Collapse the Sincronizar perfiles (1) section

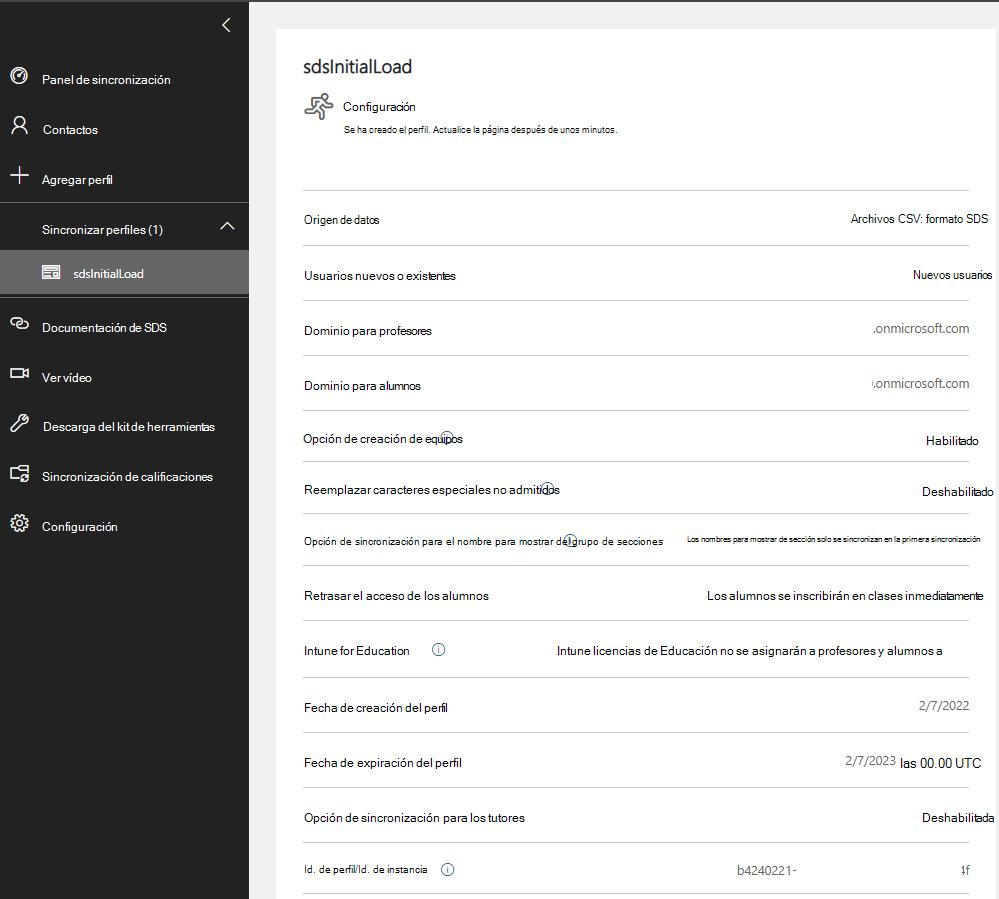point(227,227)
